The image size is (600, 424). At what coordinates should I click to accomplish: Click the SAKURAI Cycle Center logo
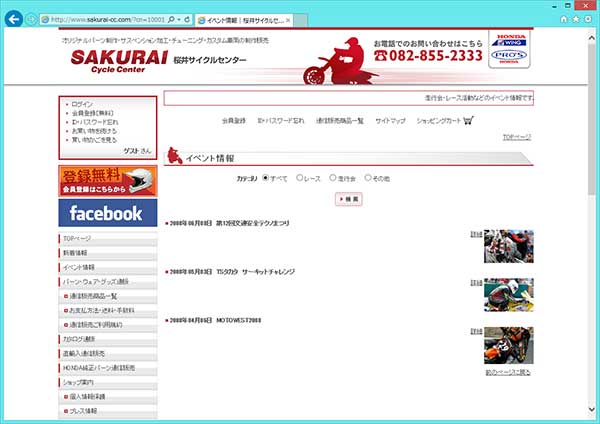click(119, 61)
